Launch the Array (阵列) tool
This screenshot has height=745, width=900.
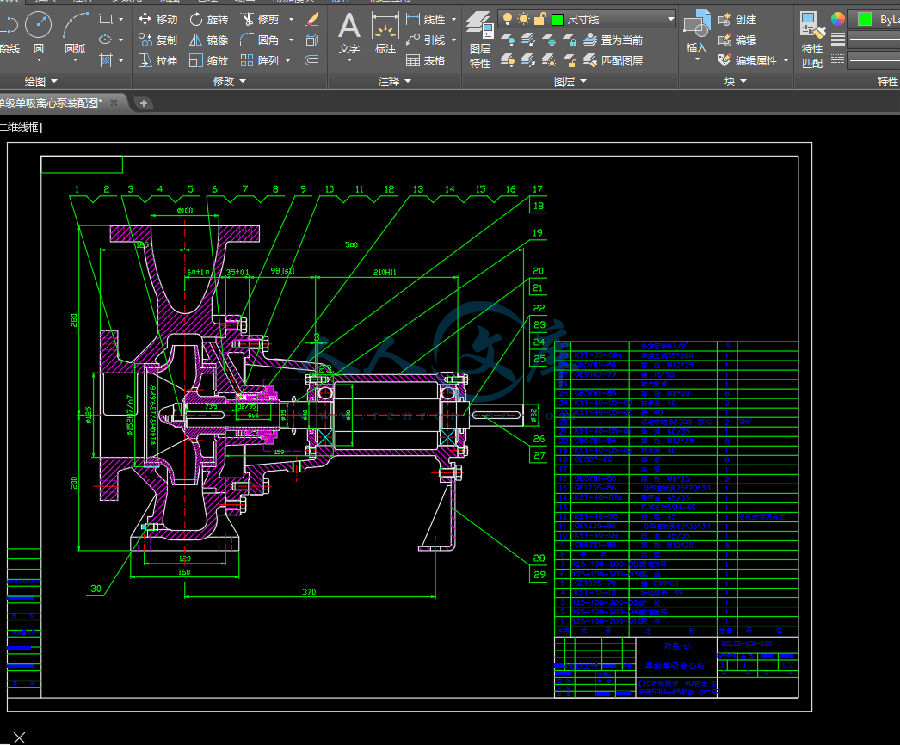point(259,60)
